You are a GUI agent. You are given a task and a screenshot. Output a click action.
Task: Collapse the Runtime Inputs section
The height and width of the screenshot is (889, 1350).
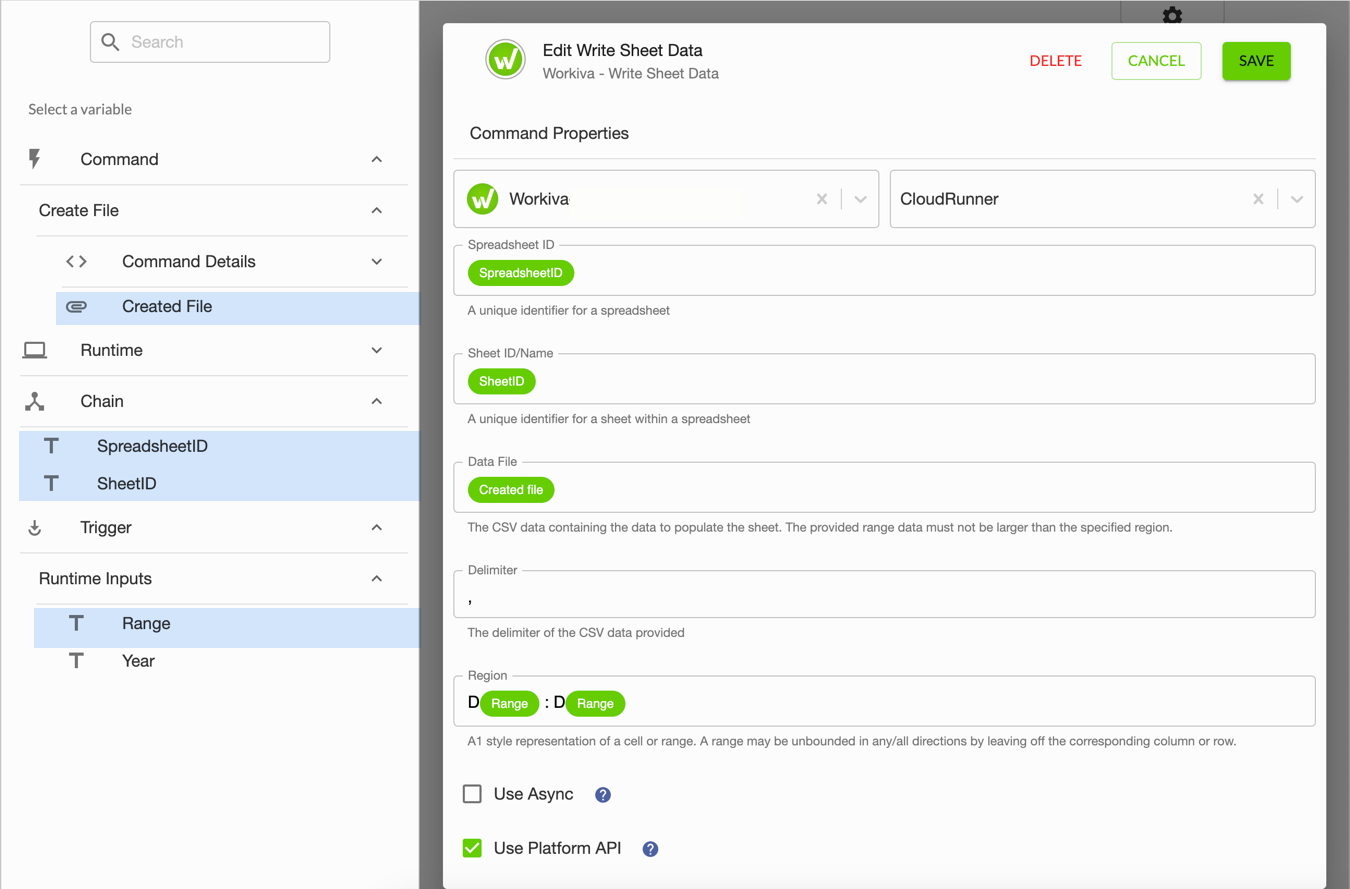click(x=377, y=578)
